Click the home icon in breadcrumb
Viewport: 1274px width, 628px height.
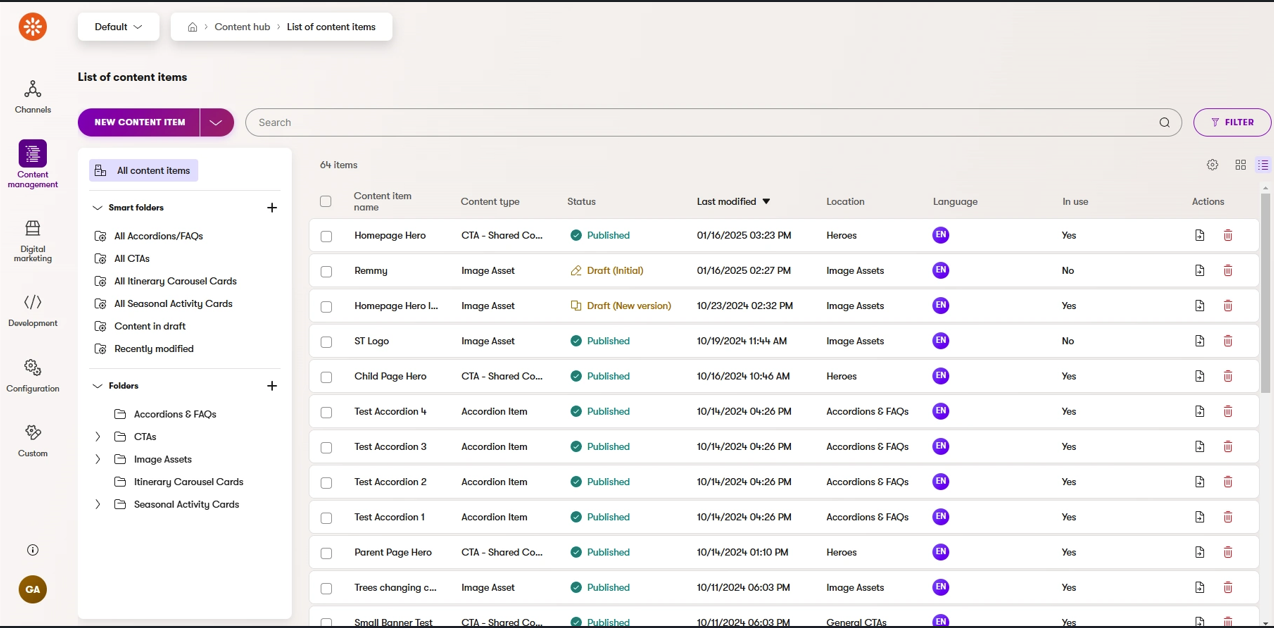(192, 27)
